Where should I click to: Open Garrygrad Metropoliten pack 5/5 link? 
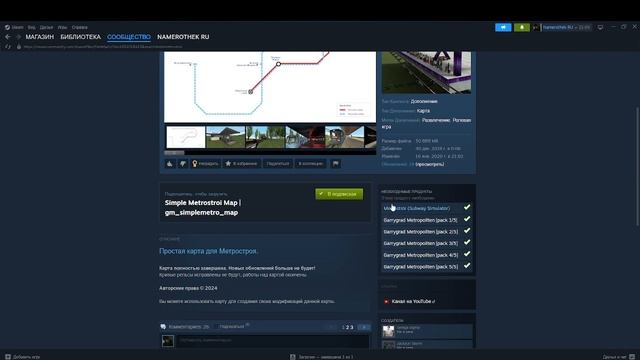(x=420, y=267)
